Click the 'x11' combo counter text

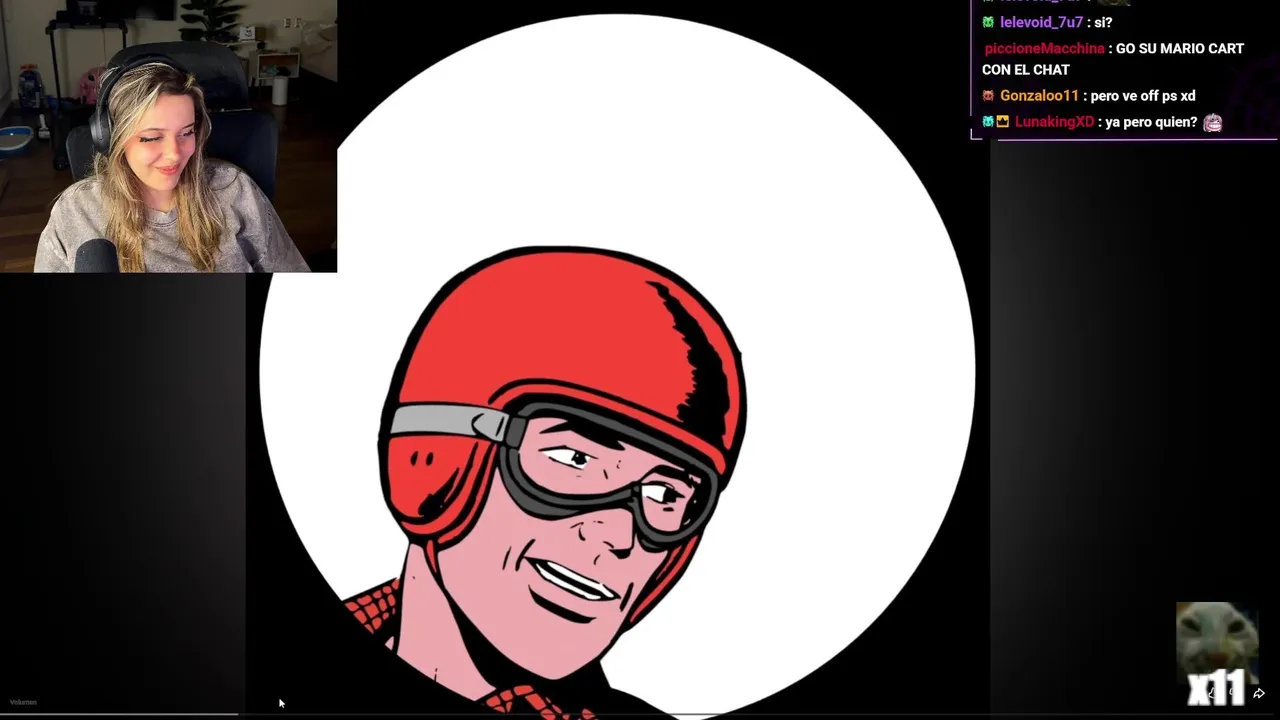tap(1216, 688)
